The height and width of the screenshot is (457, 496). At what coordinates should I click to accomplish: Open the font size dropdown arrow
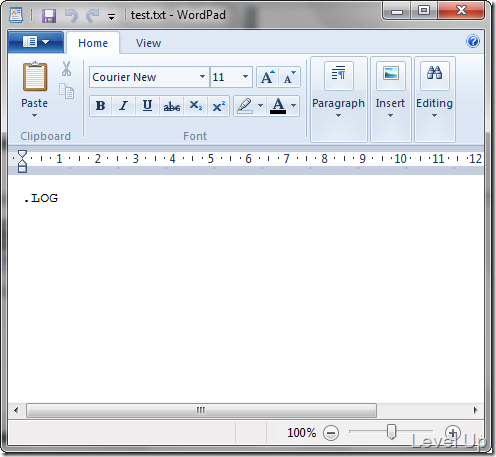tap(245, 77)
